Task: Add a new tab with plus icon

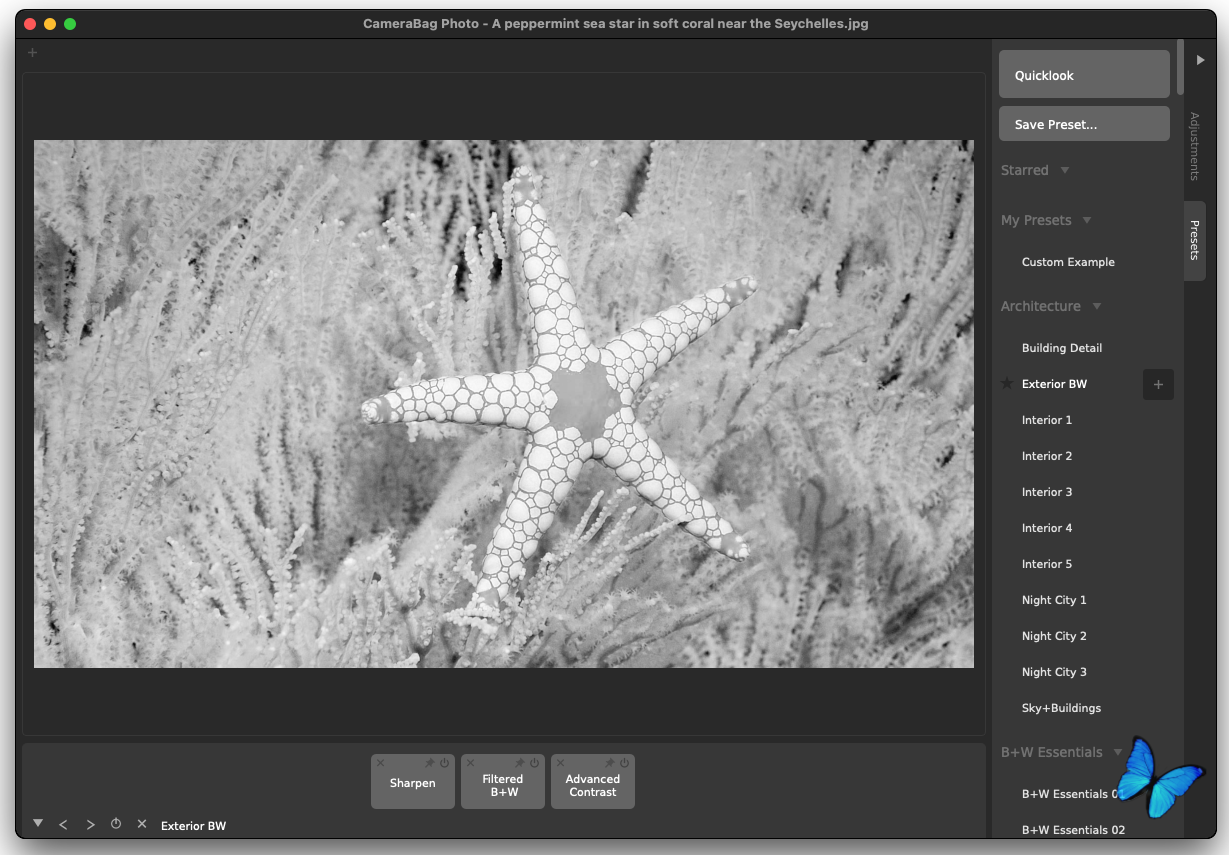Action: coord(32,52)
